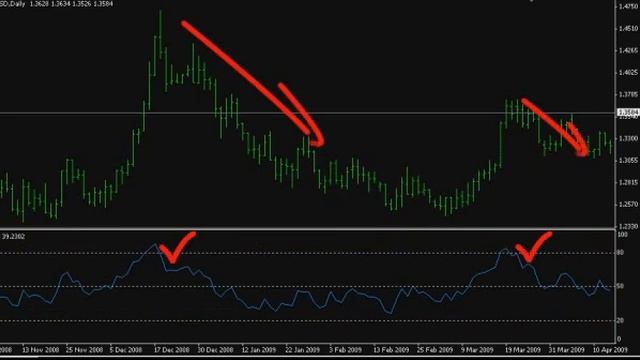Click the 1.2330 price axis label
This screenshot has height=360, width=640.
[x=628, y=226]
